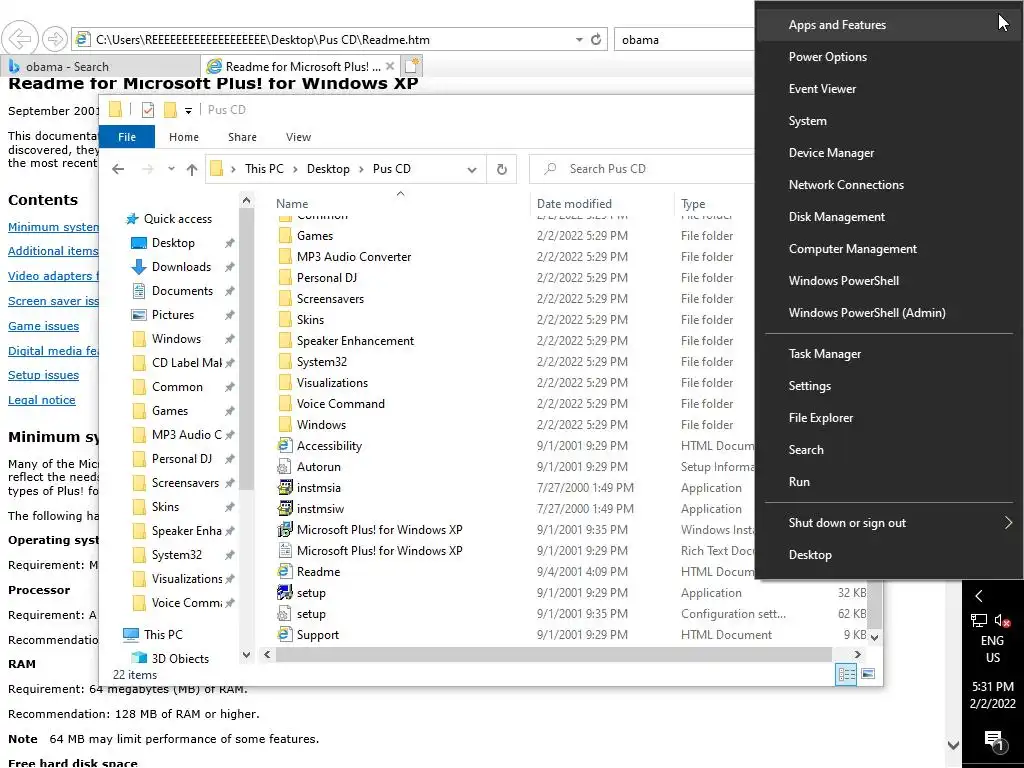Switch to large thumbnails view button
This screenshot has width=1024, height=768.
(x=868, y=674)
